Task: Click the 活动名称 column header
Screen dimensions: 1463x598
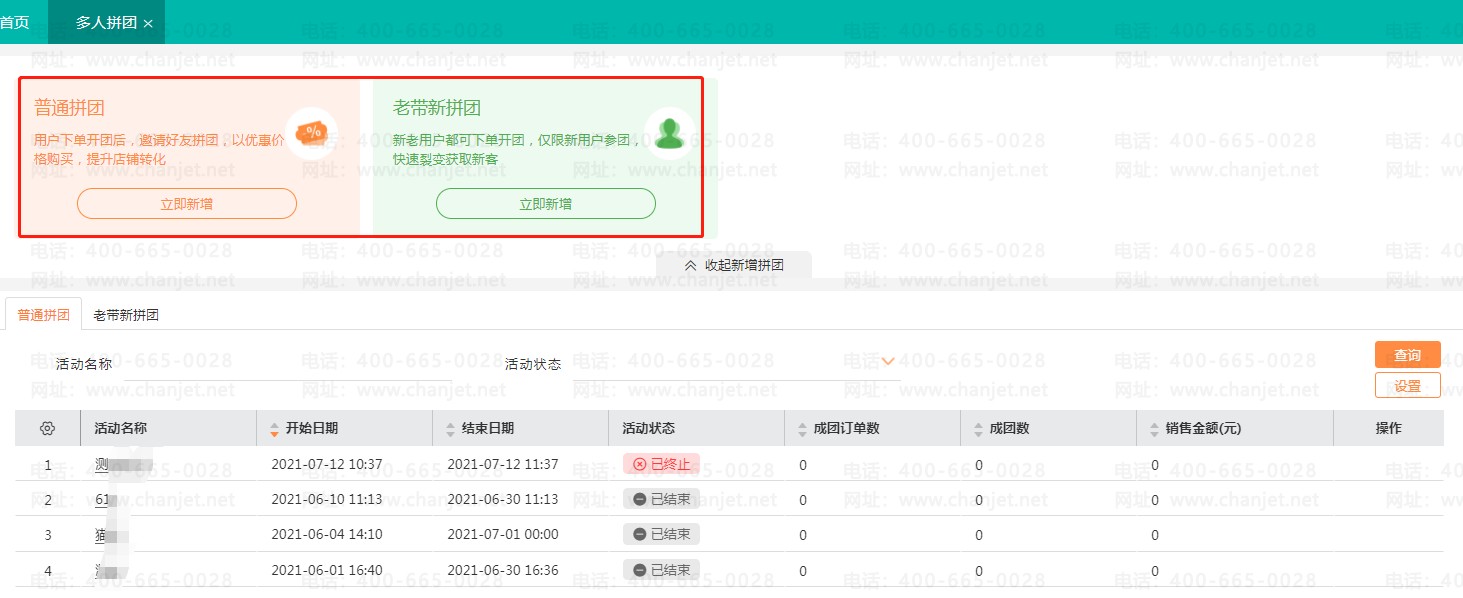Action: (121, 428)
